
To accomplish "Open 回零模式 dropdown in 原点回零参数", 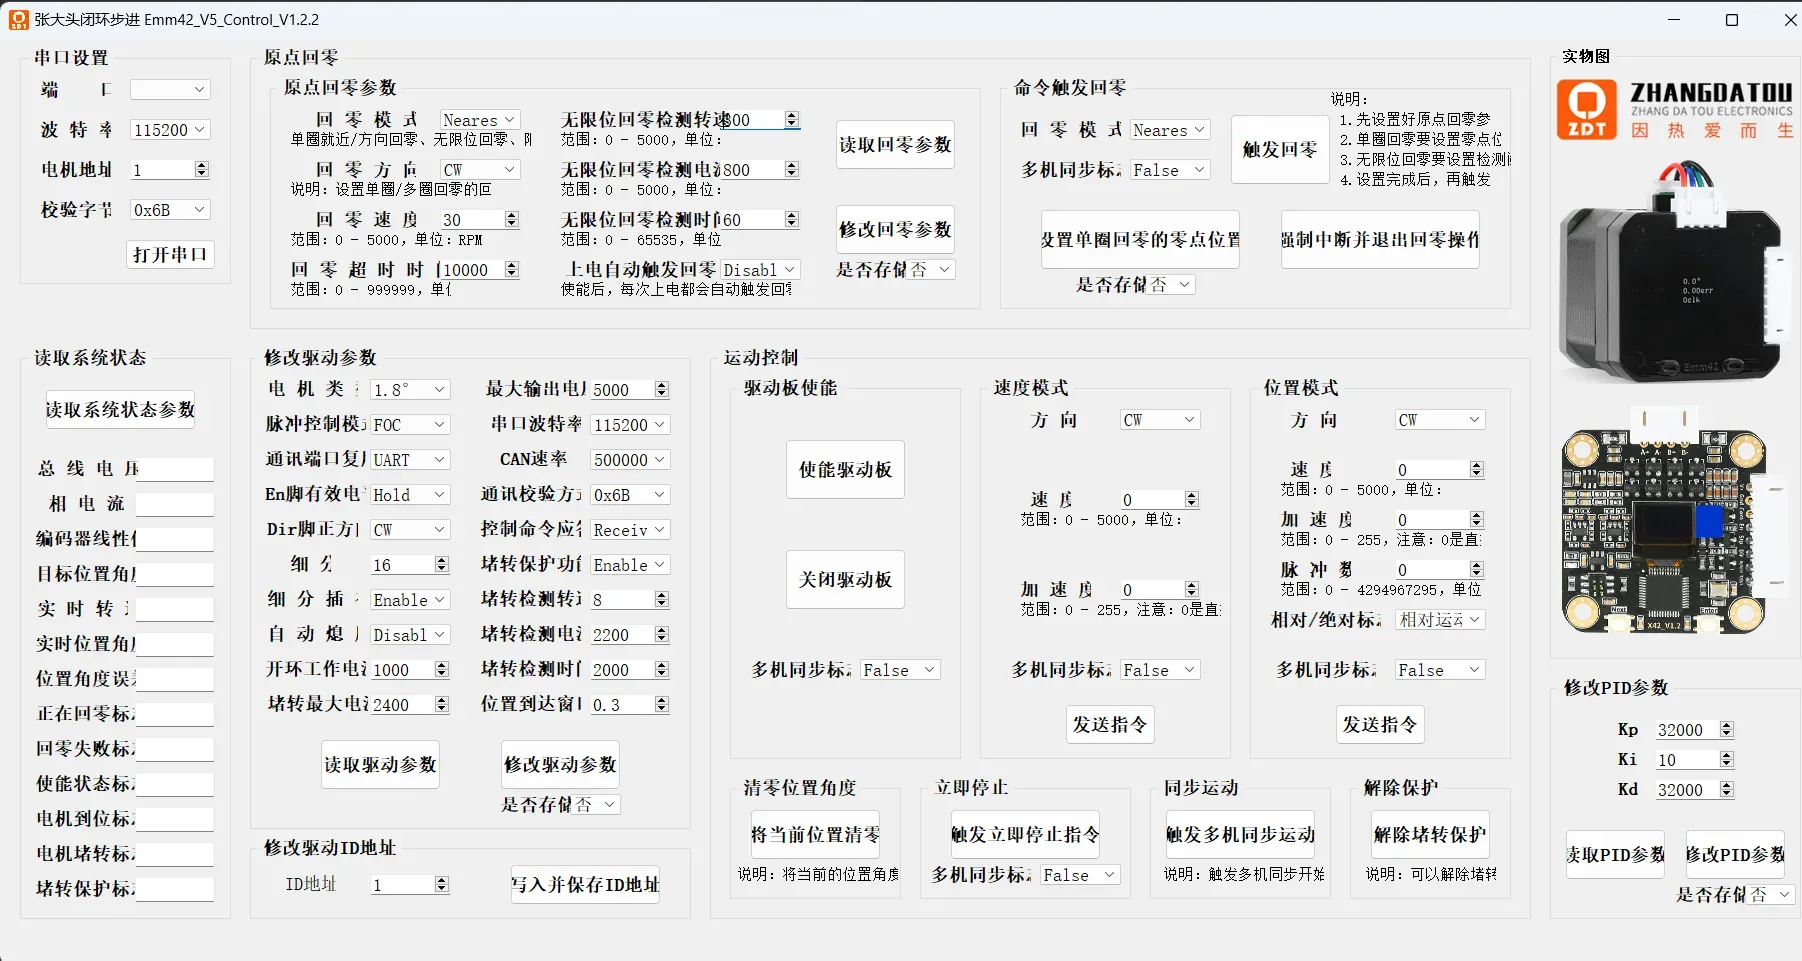I will (x=481, y=119).
